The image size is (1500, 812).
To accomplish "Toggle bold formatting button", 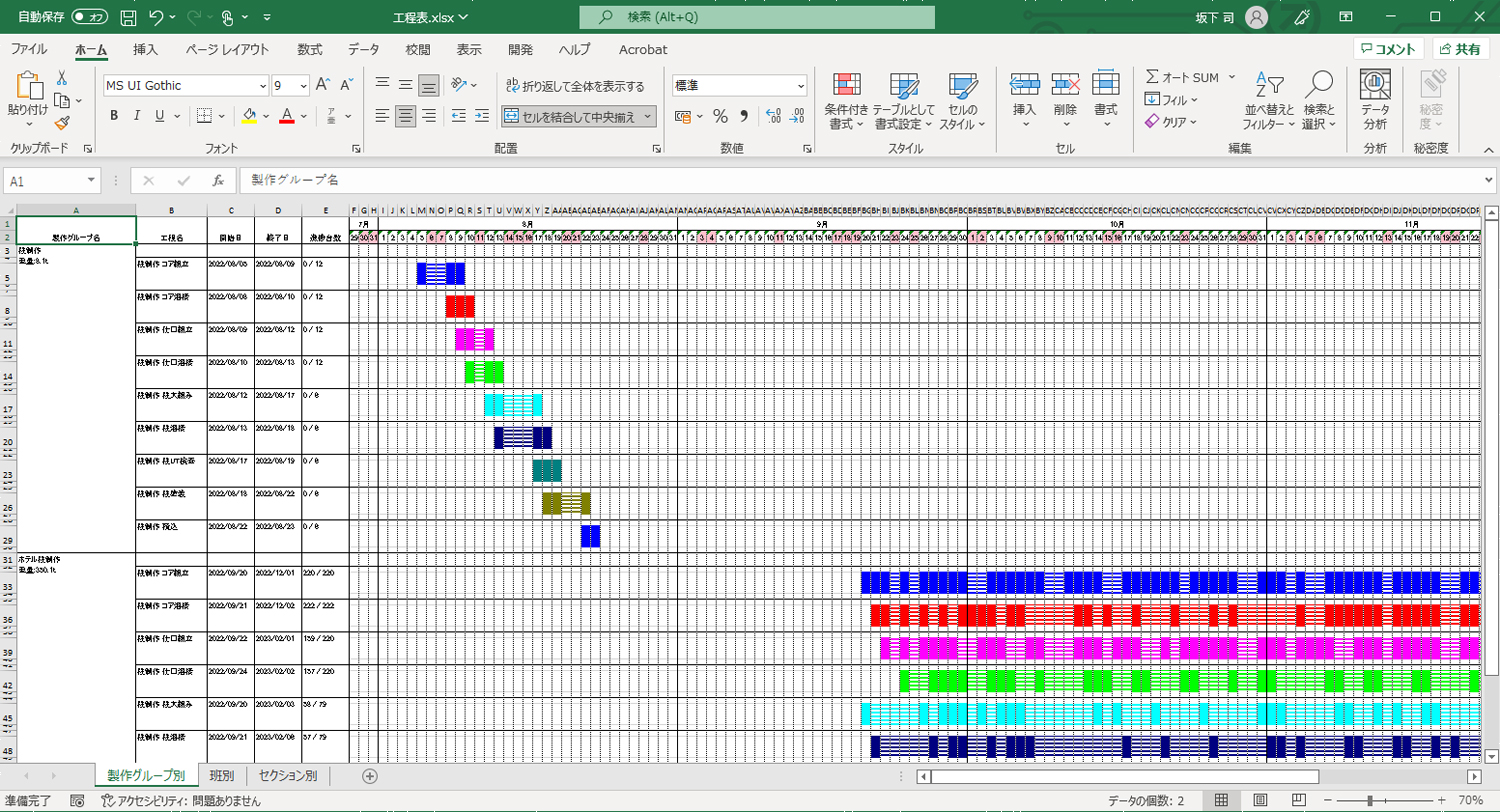I will click(114, 116).
